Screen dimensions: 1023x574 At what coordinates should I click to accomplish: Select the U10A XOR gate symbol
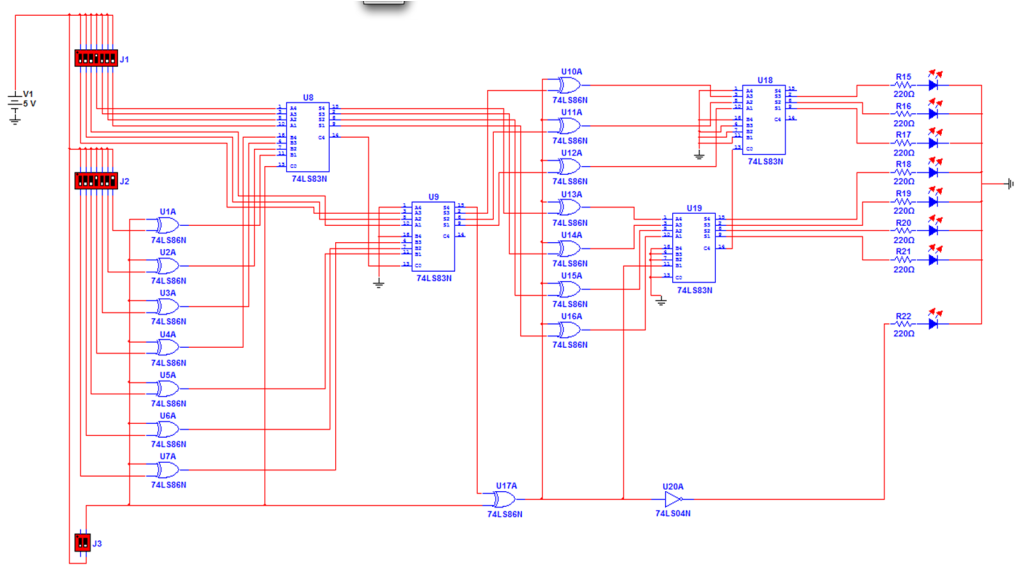pos(569,85)
